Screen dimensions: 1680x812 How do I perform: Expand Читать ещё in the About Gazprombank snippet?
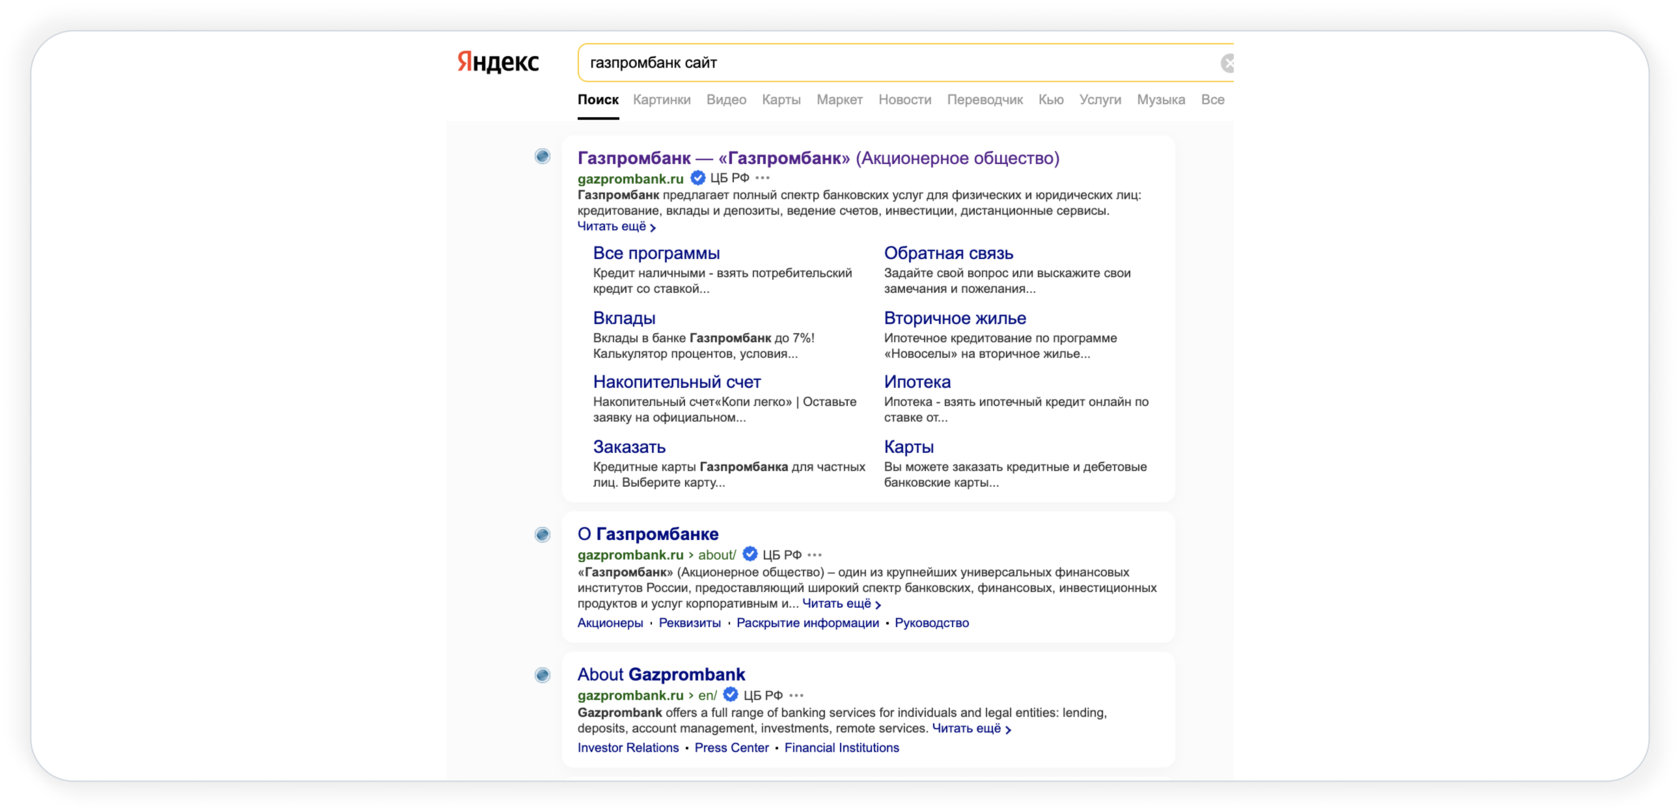[x=971, y=729]
